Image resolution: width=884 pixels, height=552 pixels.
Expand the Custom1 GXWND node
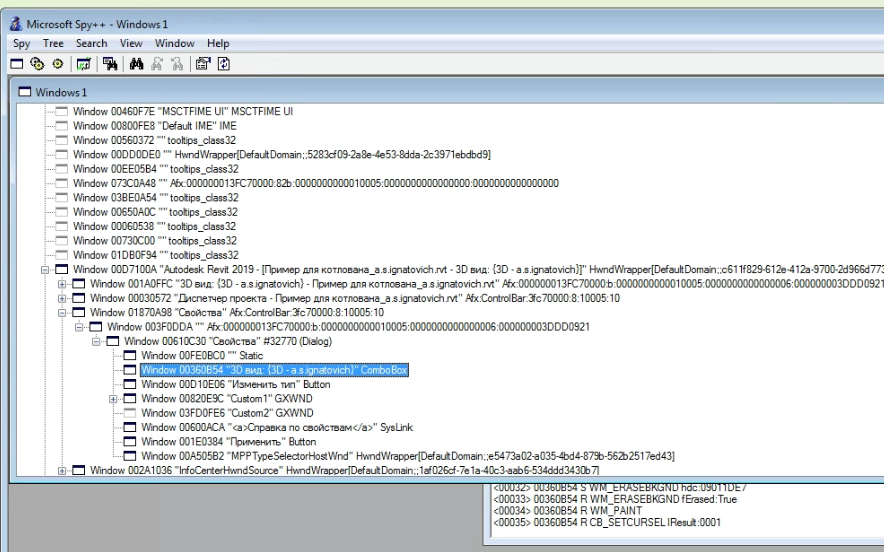click(113, 399)
